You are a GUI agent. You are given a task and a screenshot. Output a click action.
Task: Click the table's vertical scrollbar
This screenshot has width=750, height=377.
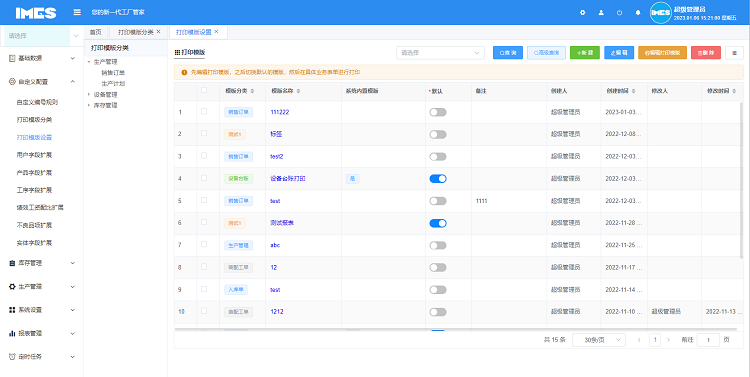click(742, 179)
